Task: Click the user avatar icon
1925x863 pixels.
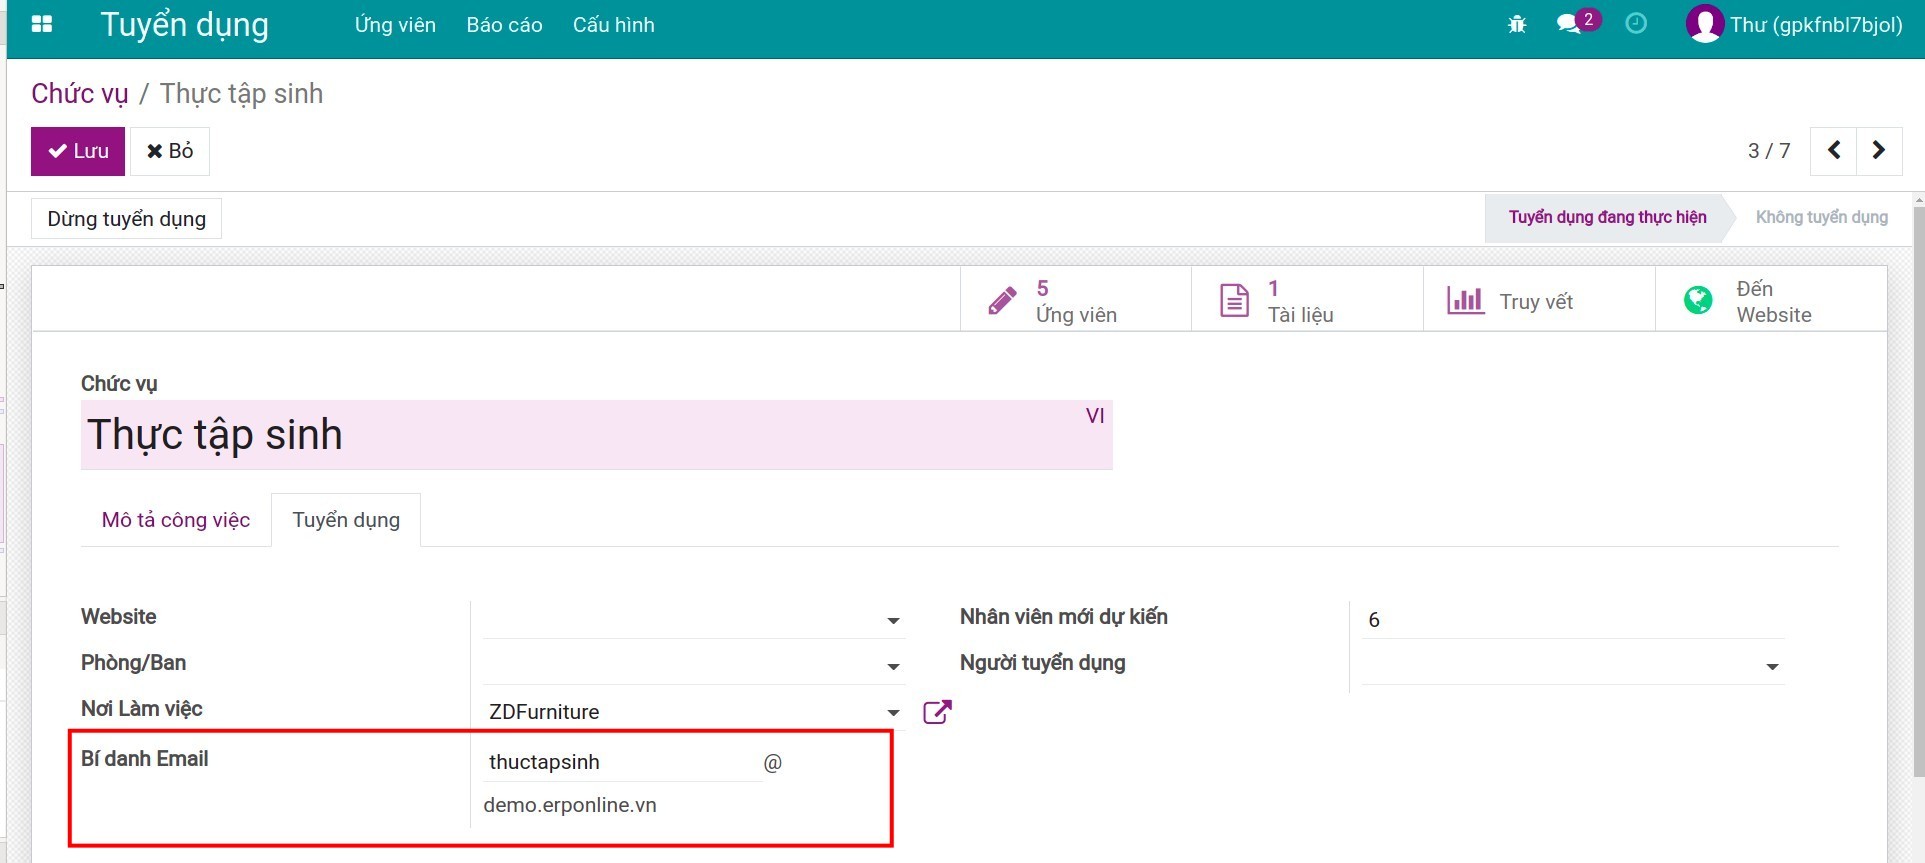Action: 1704,24
